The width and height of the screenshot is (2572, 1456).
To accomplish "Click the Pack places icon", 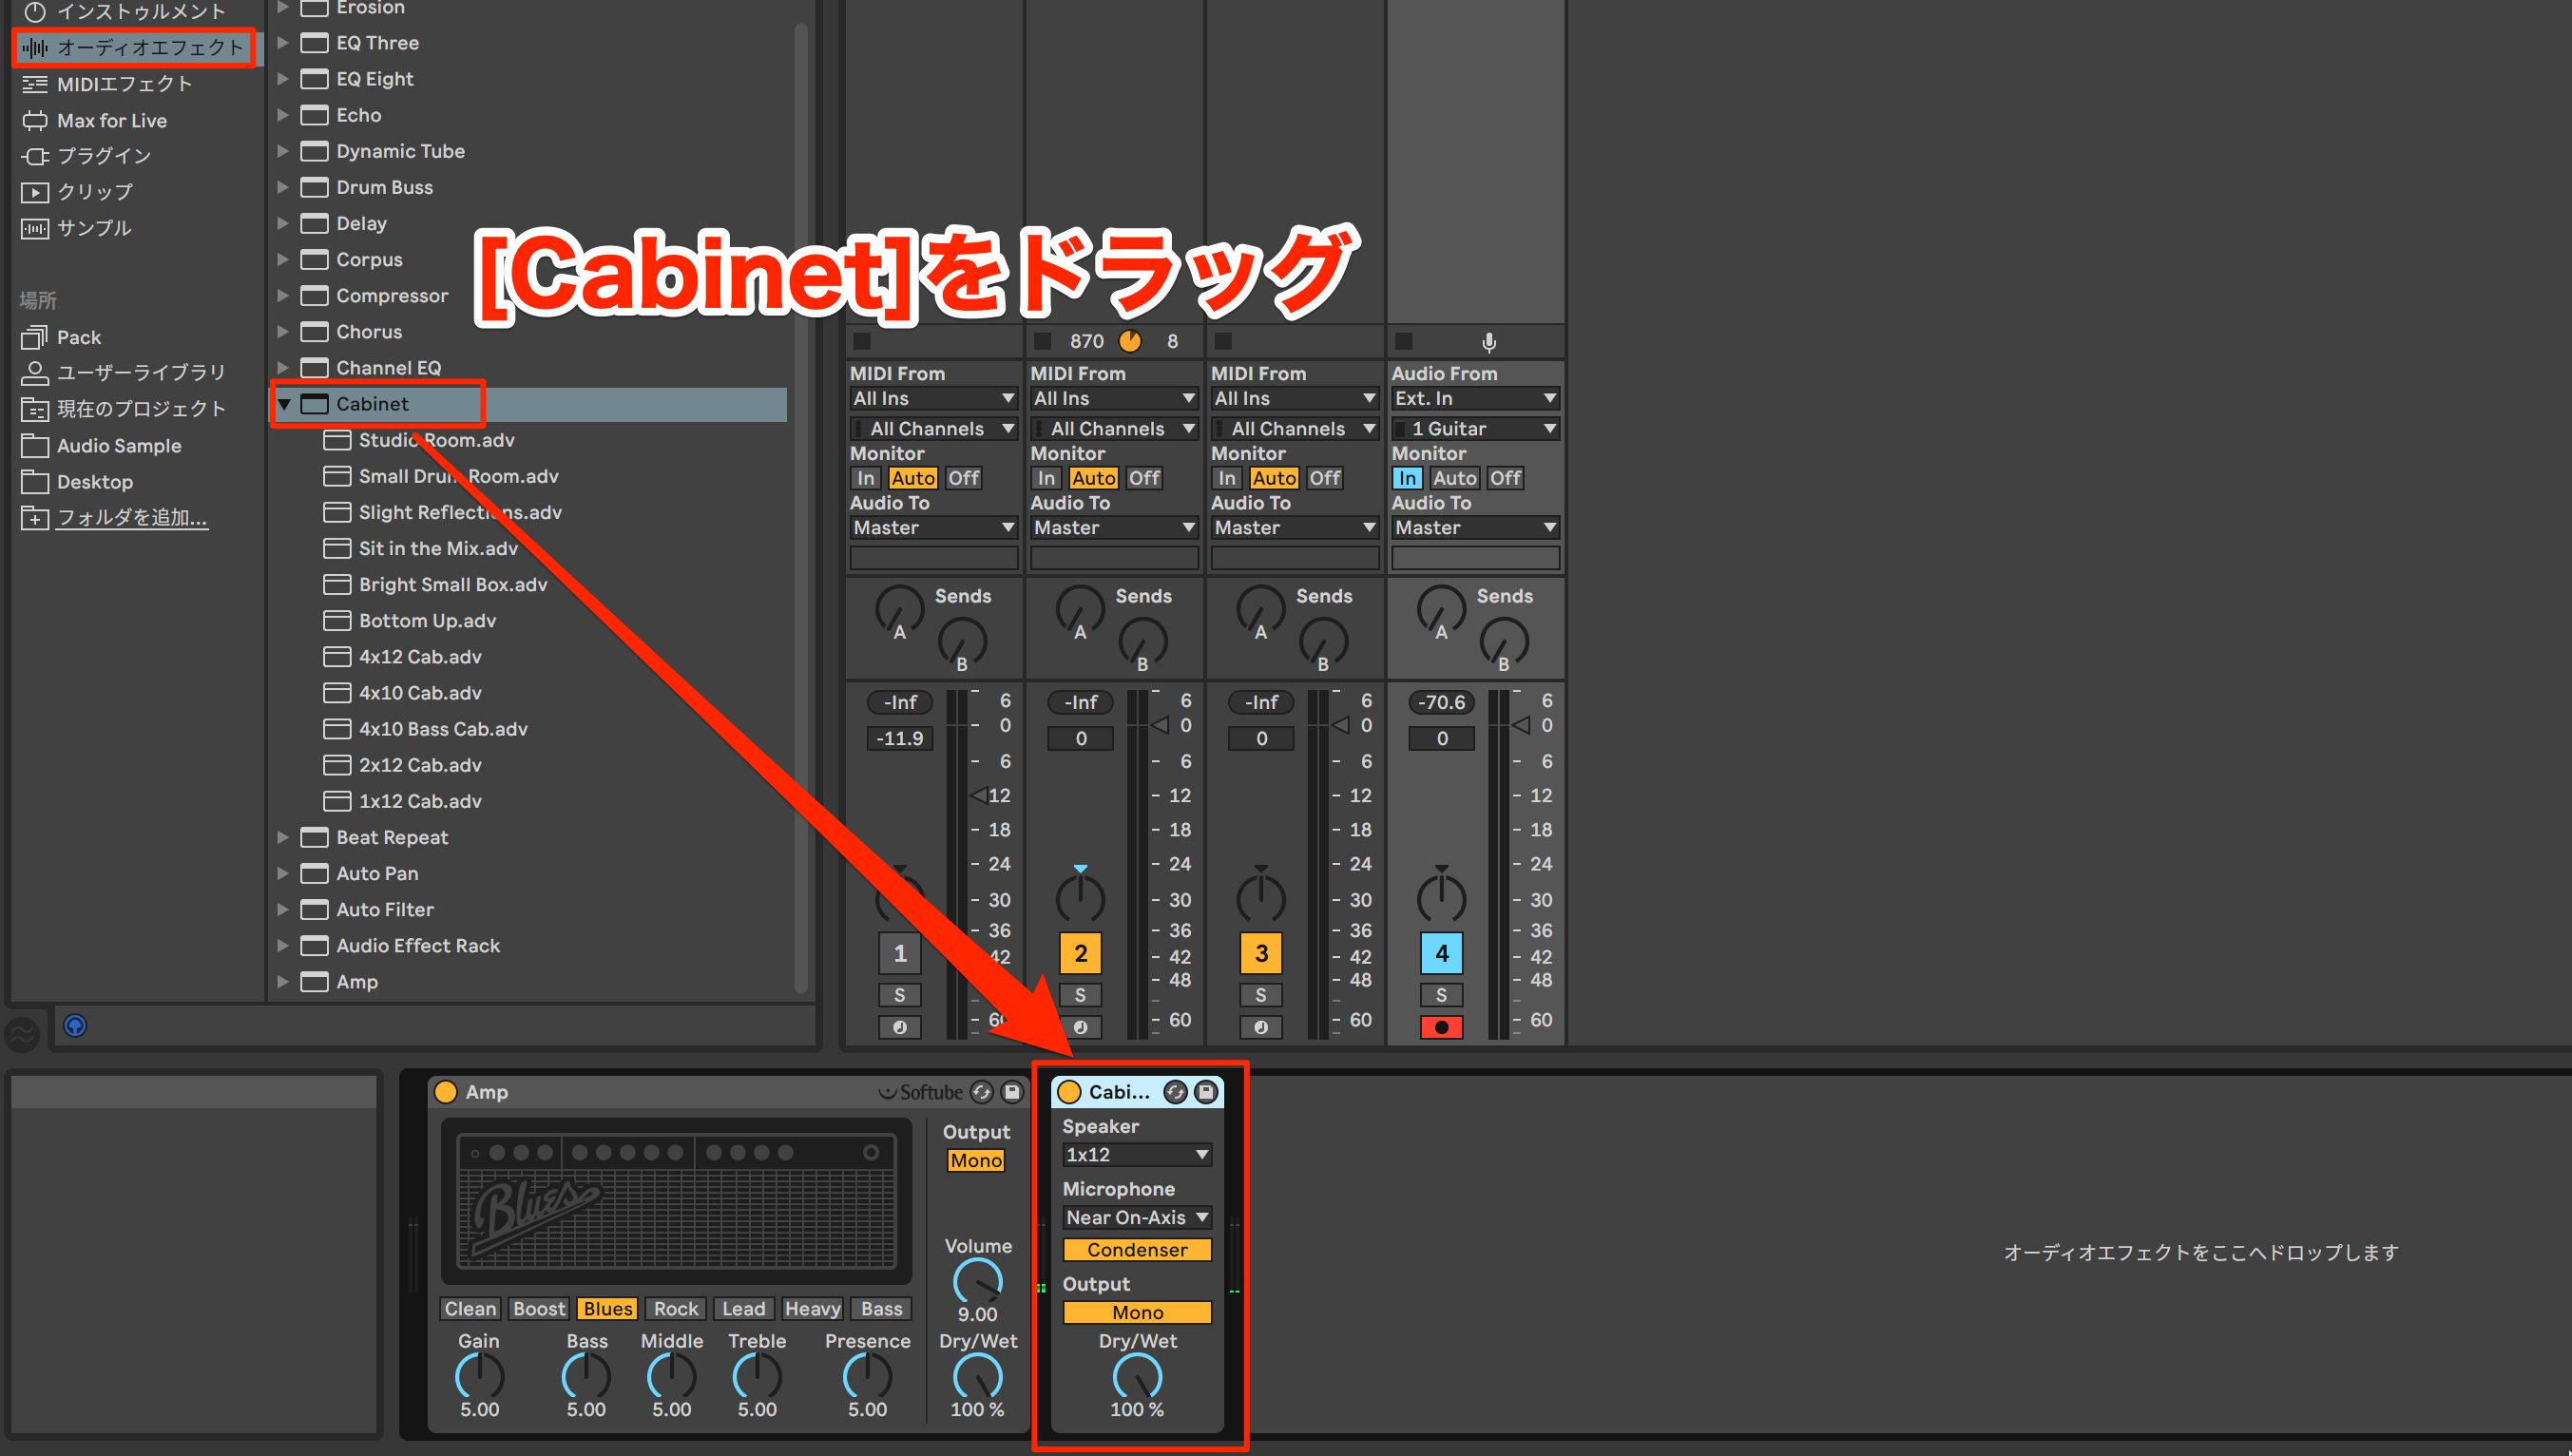I will point(35,337).
